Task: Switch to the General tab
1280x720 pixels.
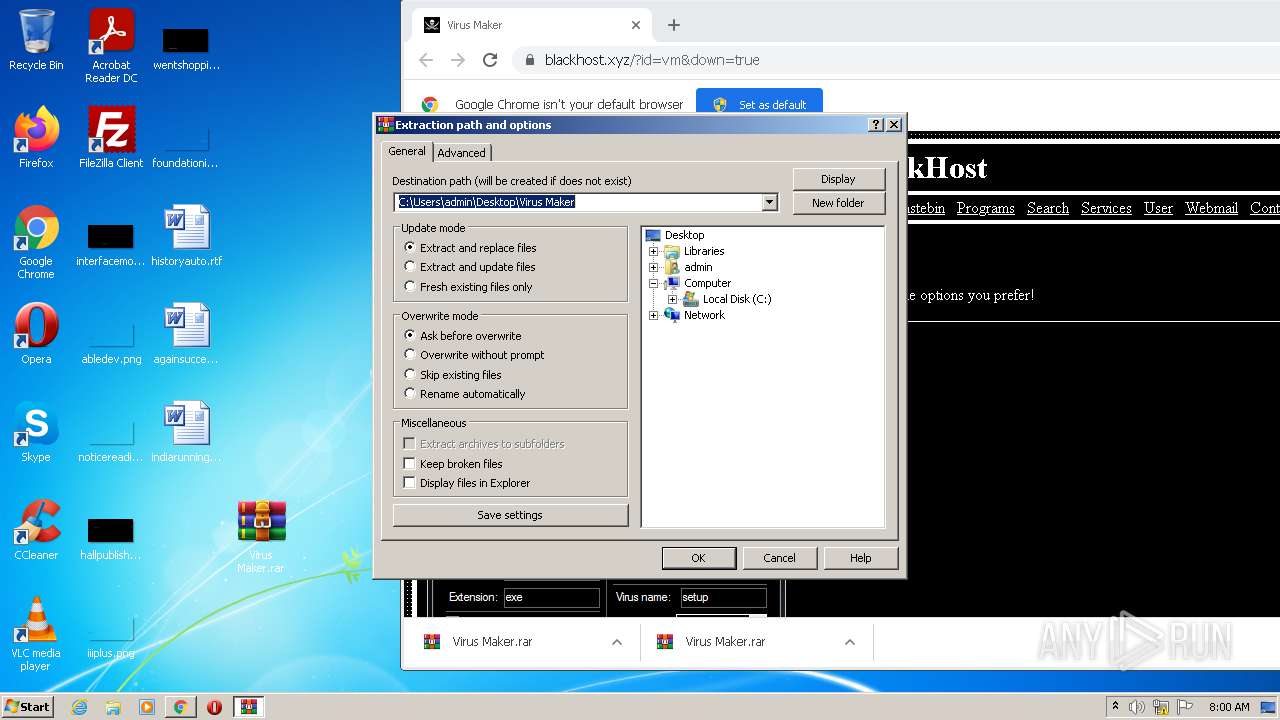Action: [407, 151]
